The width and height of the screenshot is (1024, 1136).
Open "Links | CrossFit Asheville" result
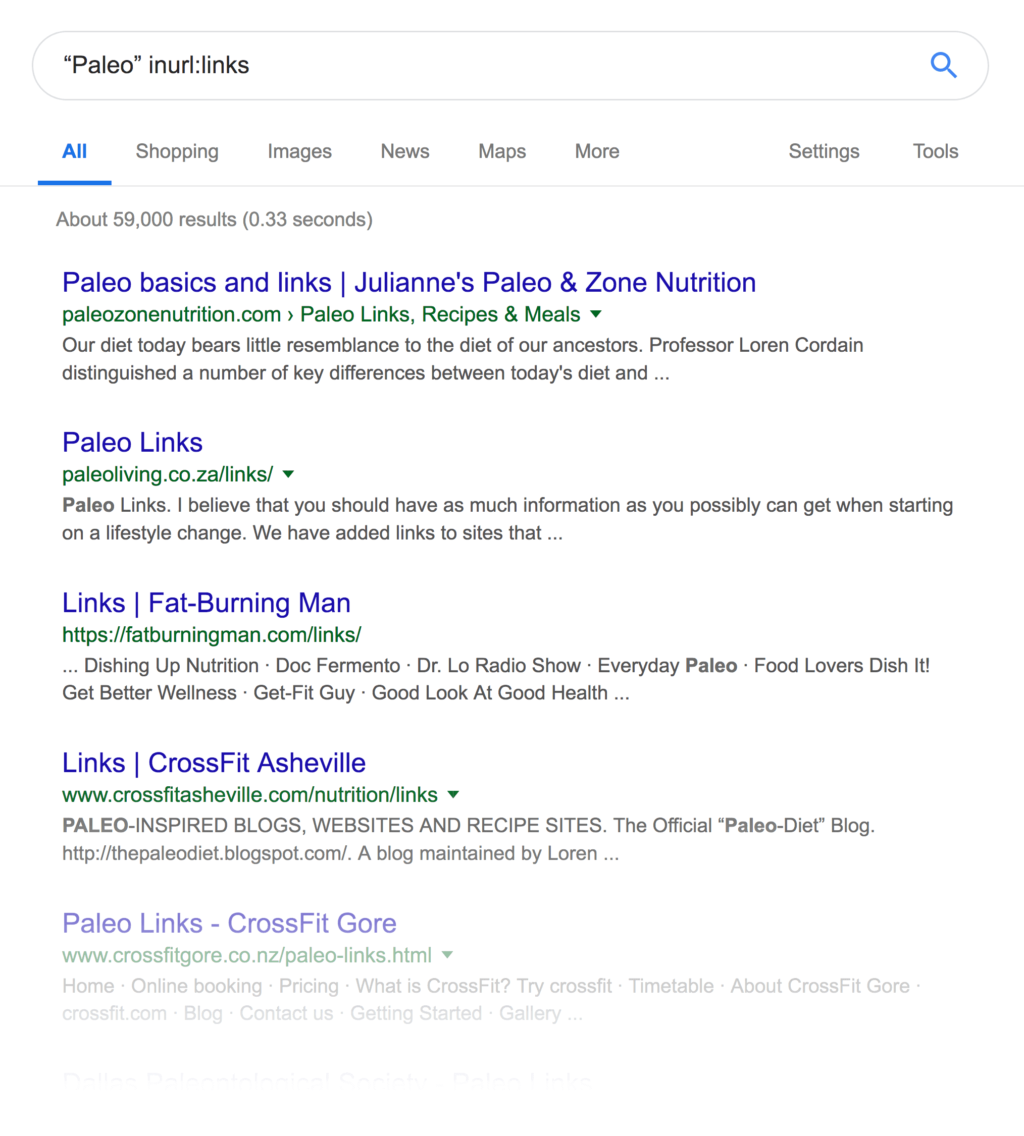213,763
